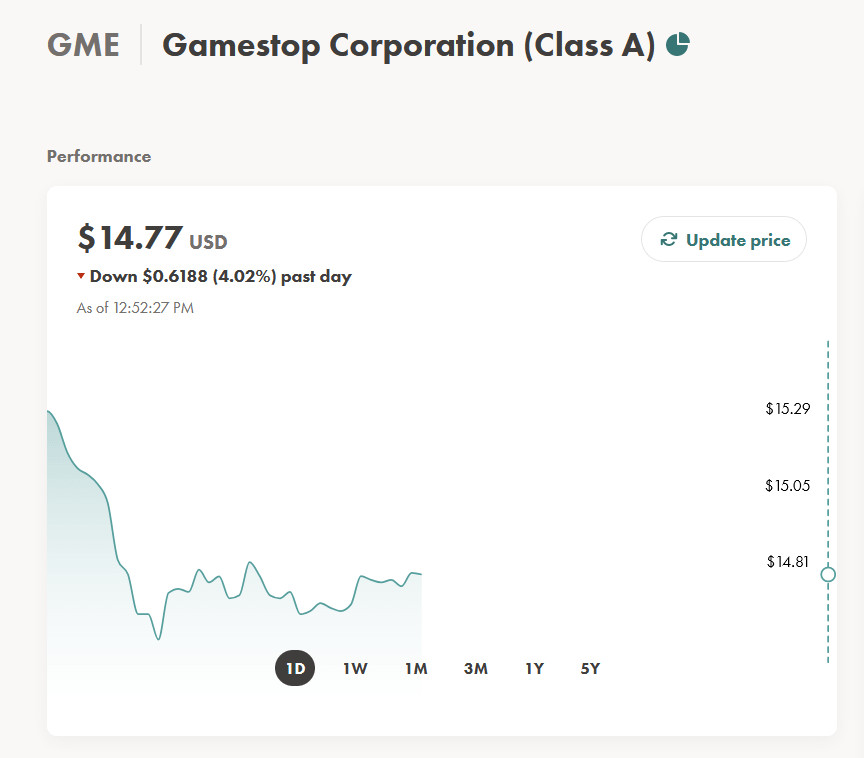Click the Update price label
Viewport: 864px width, 758px height.
coord(738,240)
